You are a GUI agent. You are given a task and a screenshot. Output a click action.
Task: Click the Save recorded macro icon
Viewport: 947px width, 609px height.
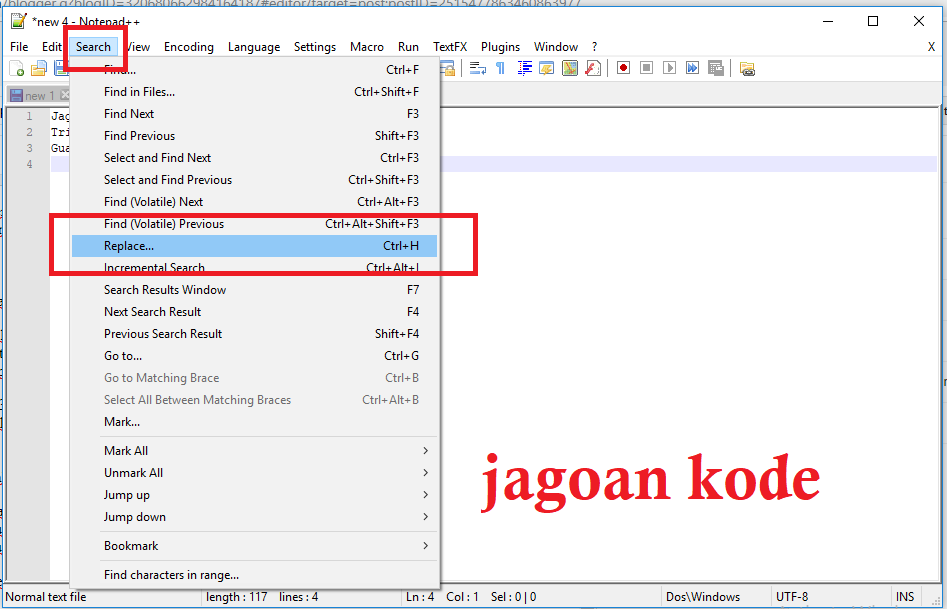[716, 68]
